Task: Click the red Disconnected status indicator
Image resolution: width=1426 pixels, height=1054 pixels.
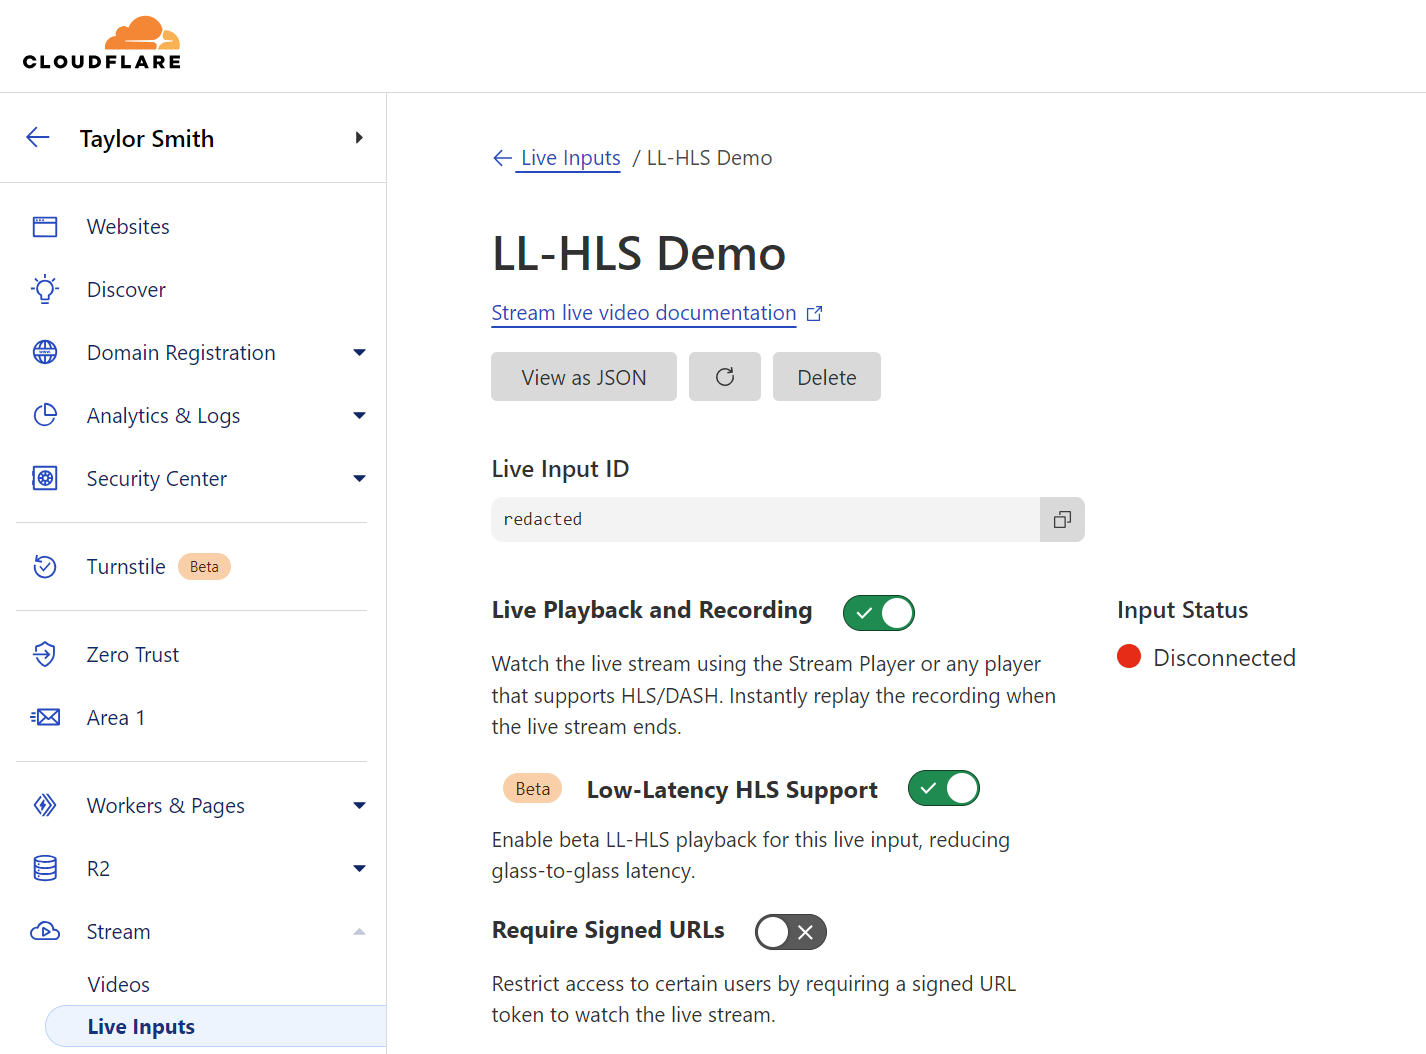Action: [1129, 656]
